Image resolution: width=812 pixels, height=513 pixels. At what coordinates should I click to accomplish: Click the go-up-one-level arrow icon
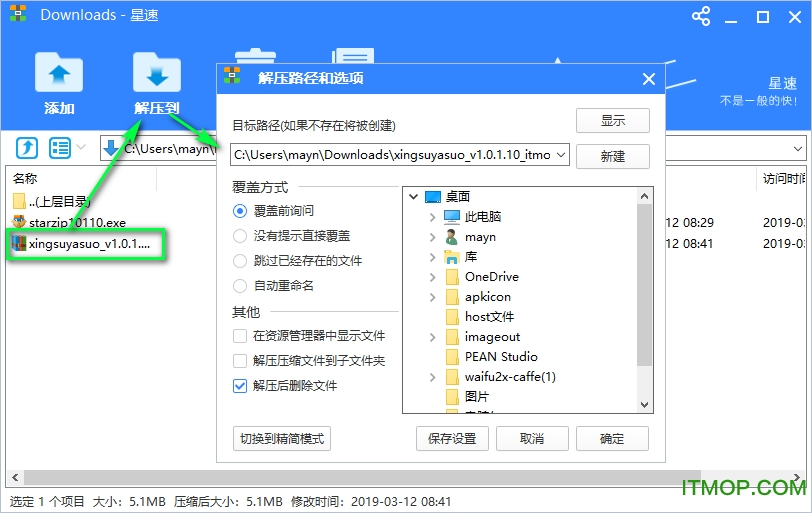point(27,148)
